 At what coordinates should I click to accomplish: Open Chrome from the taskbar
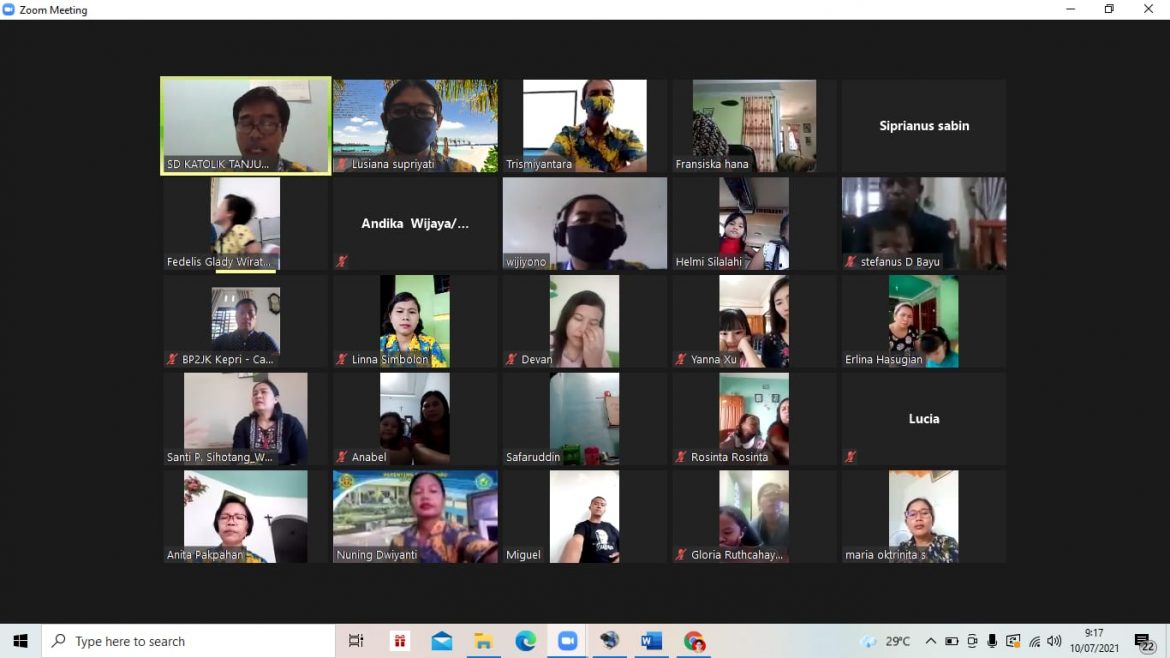coord(694,641)
